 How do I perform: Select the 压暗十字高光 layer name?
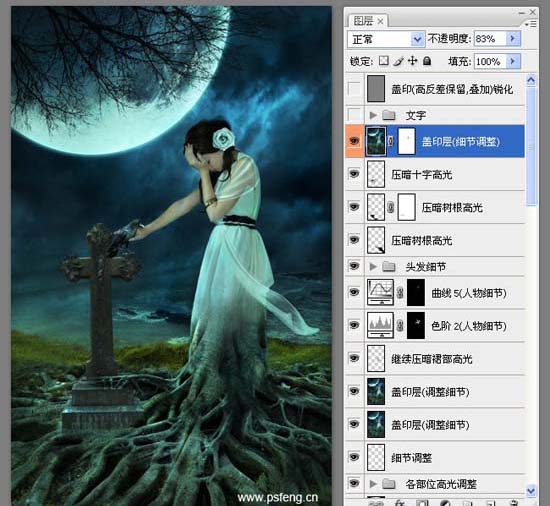point(422,174)
